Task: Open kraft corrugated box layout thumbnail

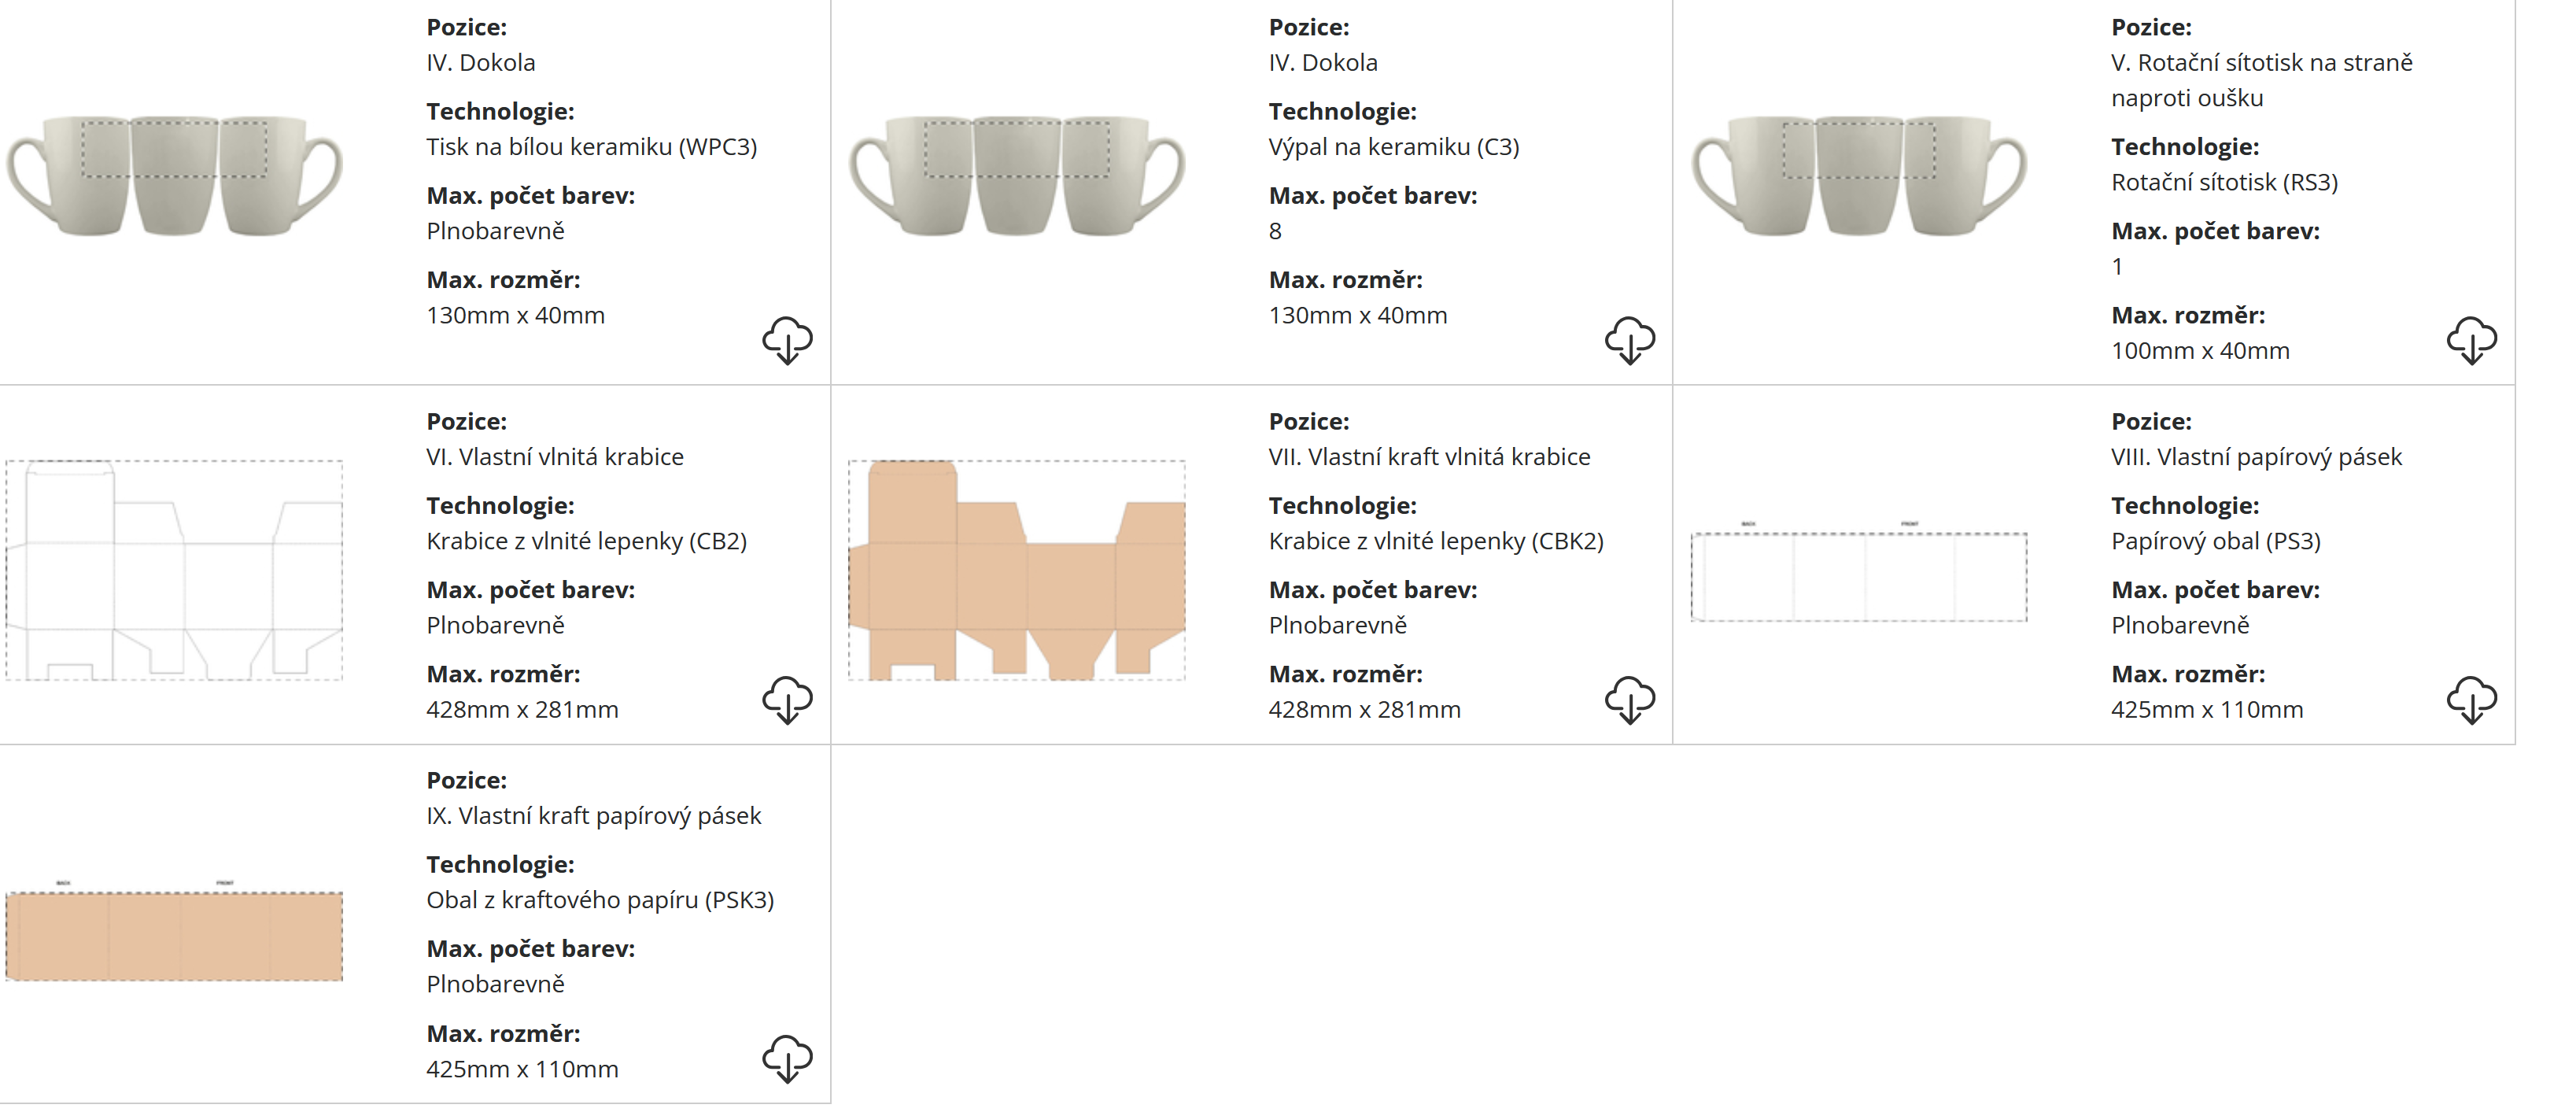Action: [x=1016, y=570]
